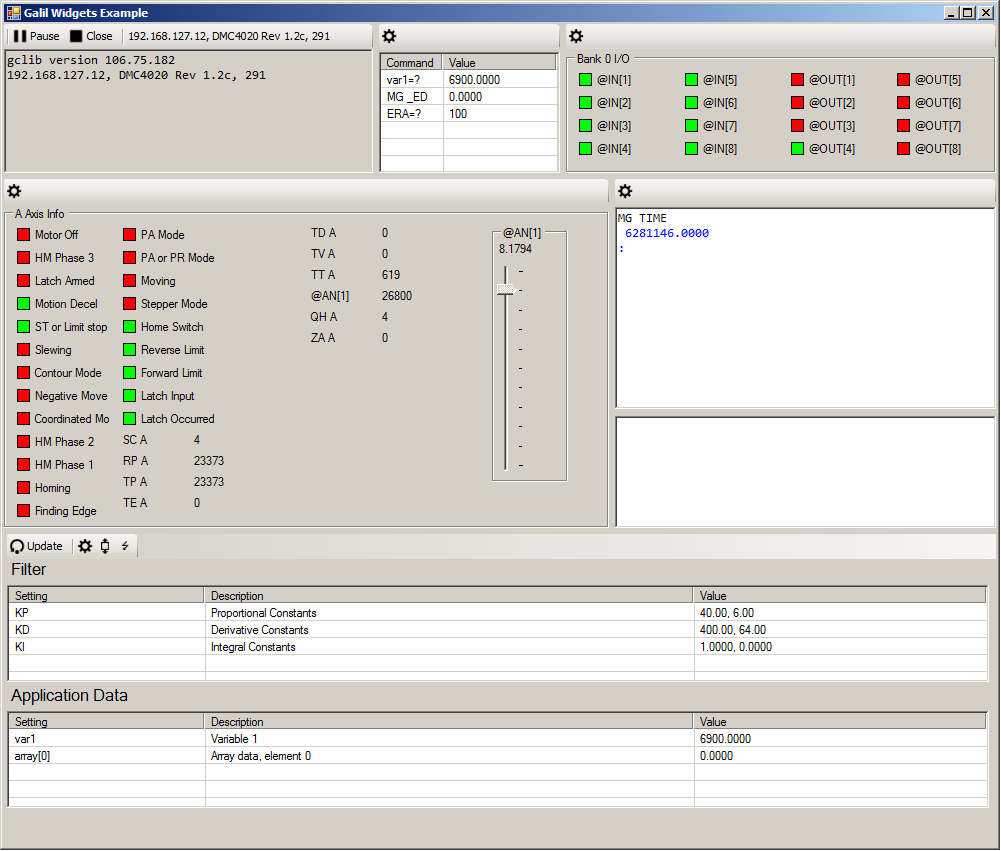This screenshot has height=851, width=1001.
Task: Click the @AN[1] slider thumb
Action: click(507, 289)
